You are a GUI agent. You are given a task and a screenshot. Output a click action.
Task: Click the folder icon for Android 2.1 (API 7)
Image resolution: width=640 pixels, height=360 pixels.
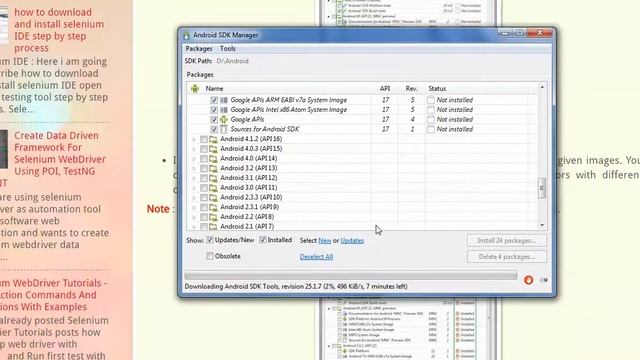(x=213, y=227)
